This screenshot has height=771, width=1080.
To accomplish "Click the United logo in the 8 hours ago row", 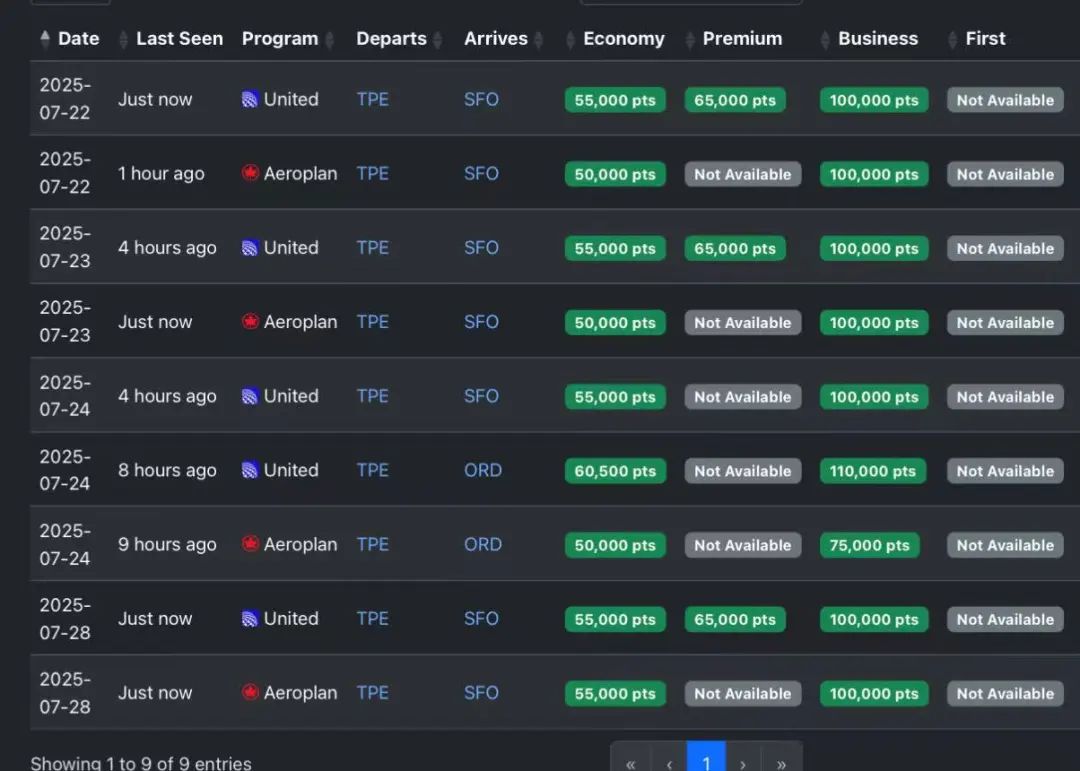I will pos(250,470).
